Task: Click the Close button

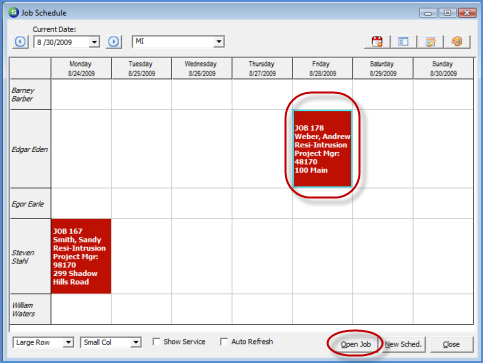Action: [451, 344]
